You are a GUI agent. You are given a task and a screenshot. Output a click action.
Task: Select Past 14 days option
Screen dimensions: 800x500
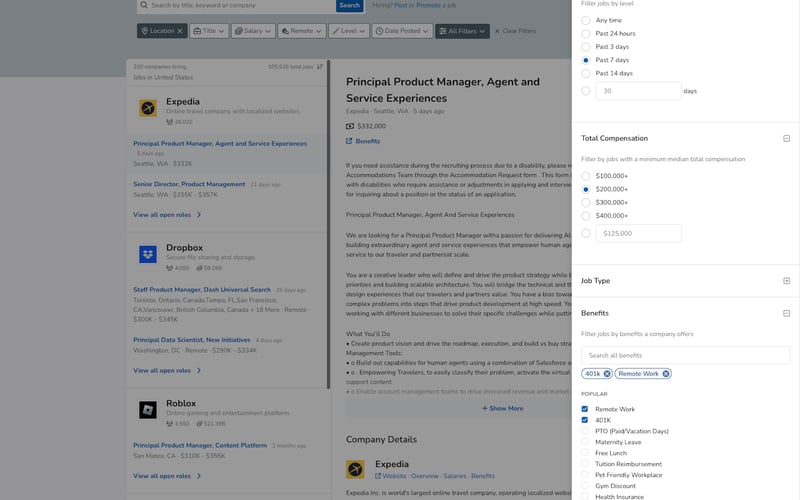586,73
